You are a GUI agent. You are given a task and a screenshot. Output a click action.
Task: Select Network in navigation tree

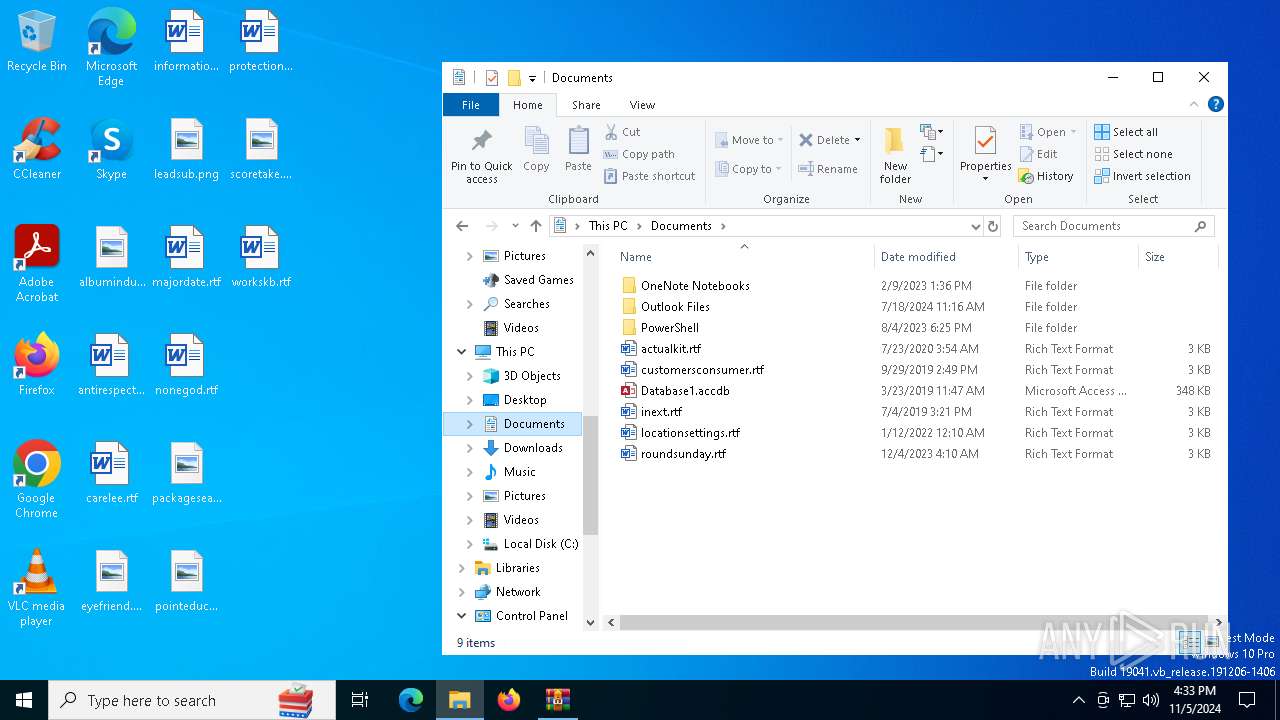point(518,592)
